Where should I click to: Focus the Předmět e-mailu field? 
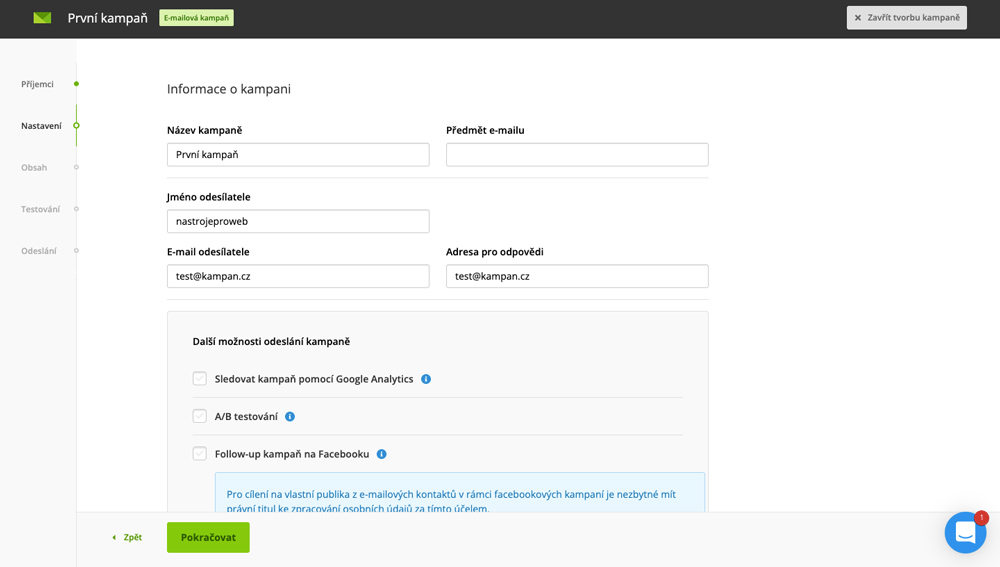coord(577,154)
